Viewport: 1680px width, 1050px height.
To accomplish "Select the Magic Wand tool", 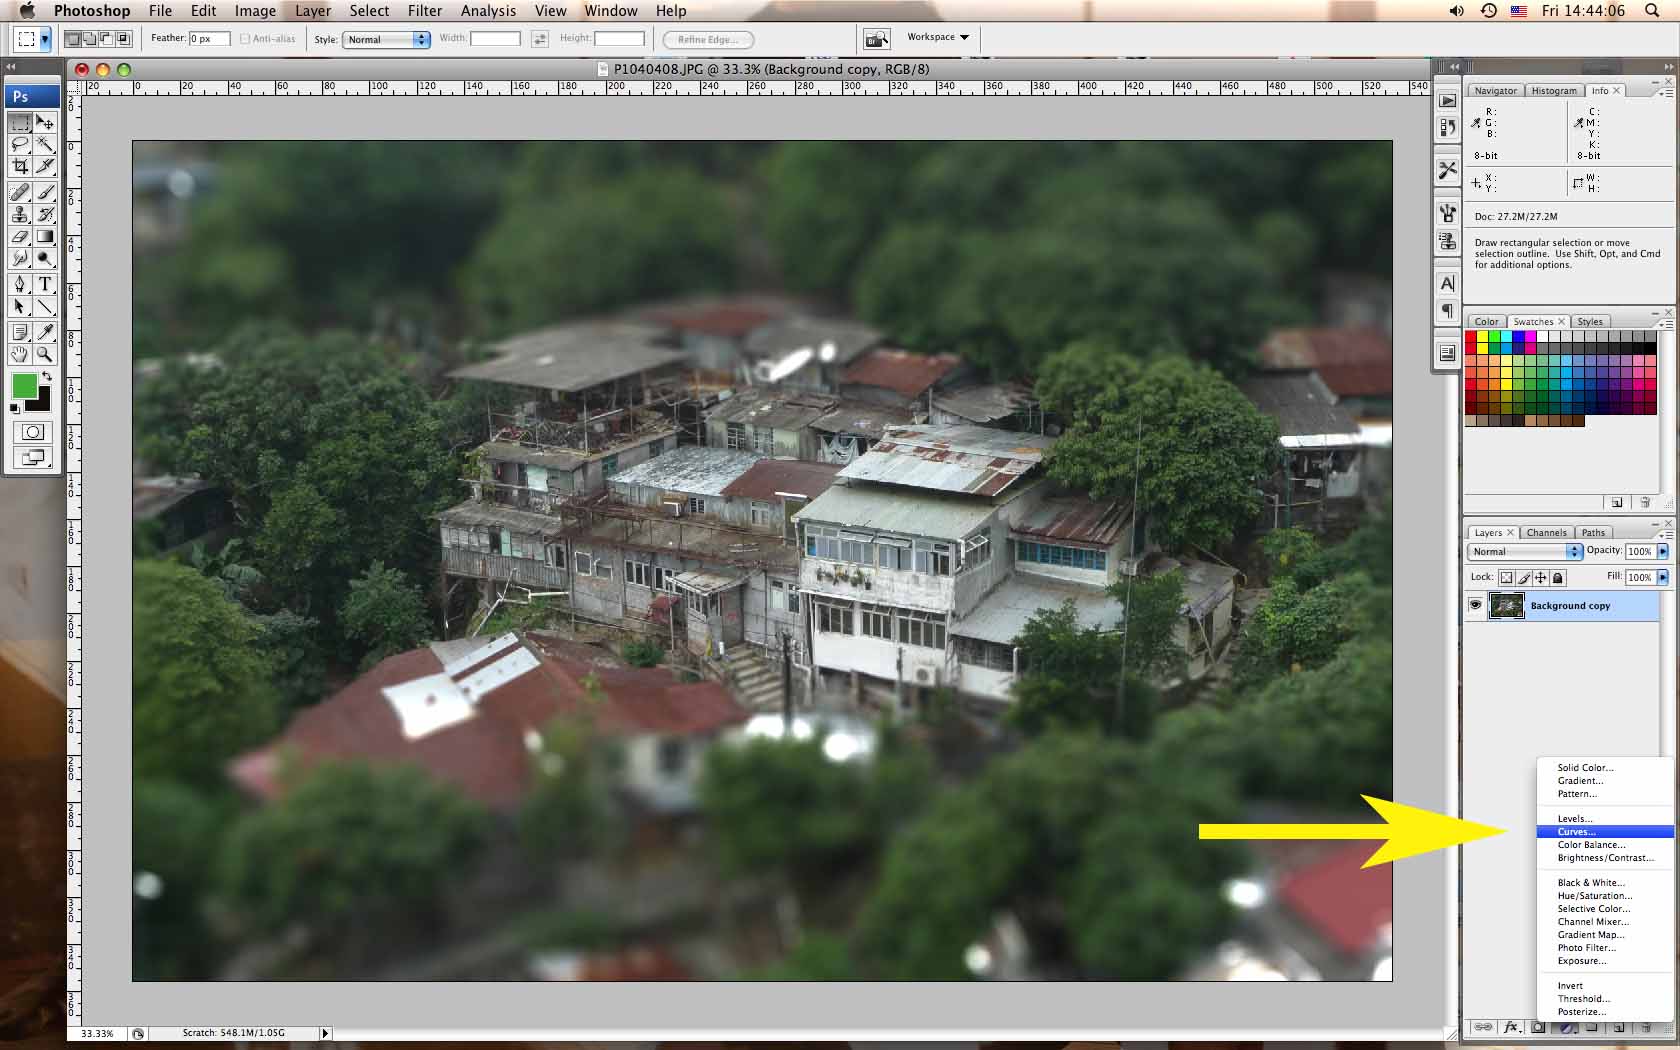I will (45, 144).
